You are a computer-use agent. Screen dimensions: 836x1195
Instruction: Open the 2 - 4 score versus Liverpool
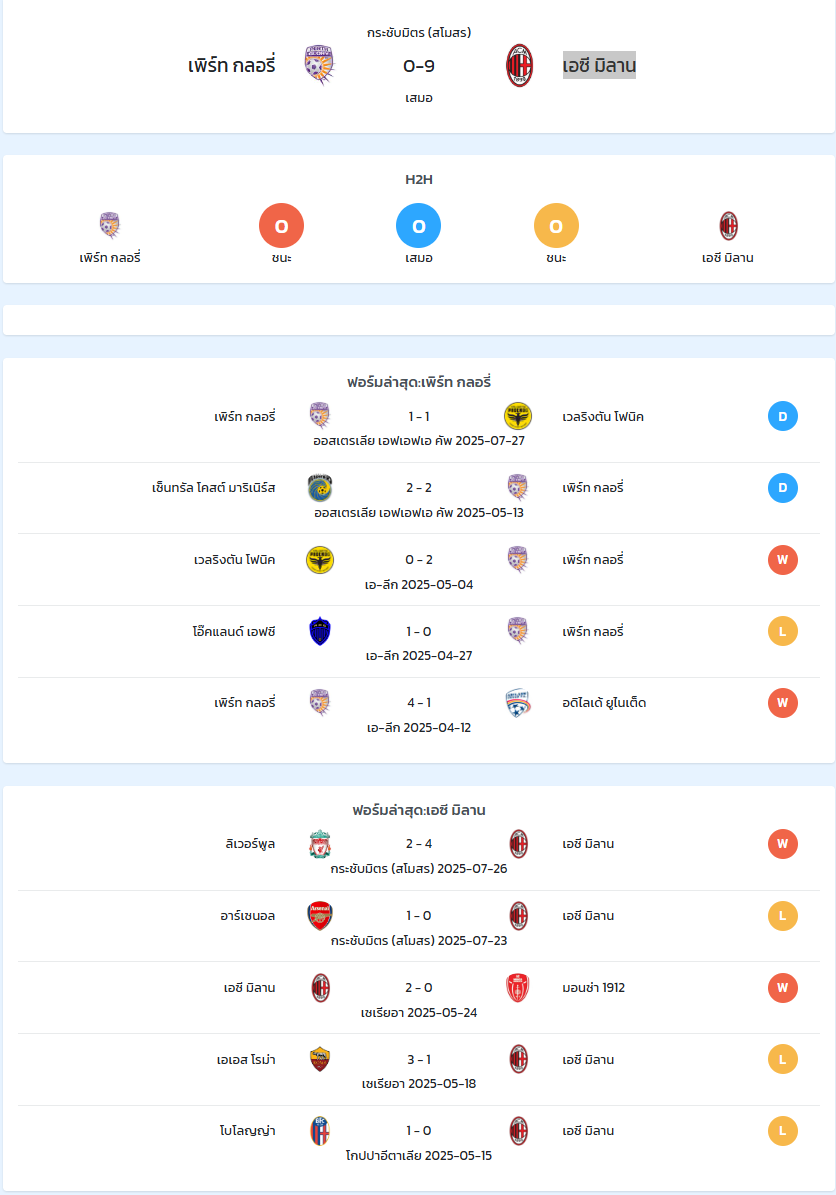coord(419,844)
